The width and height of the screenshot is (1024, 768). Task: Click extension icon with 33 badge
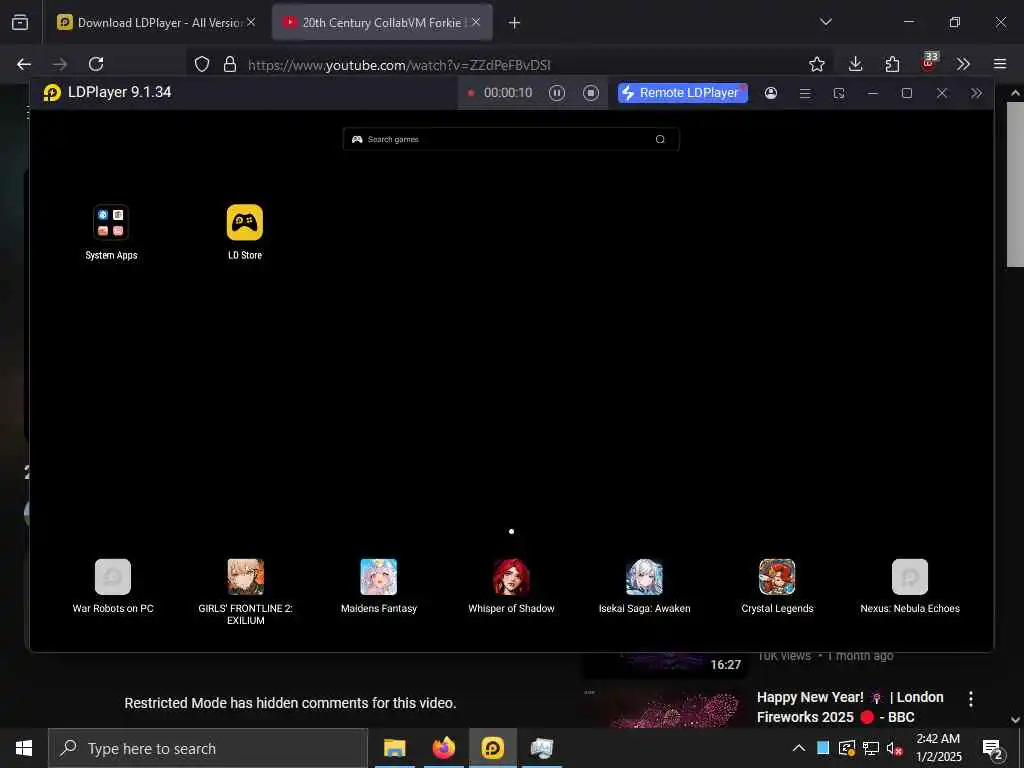[x=929, y=62]
